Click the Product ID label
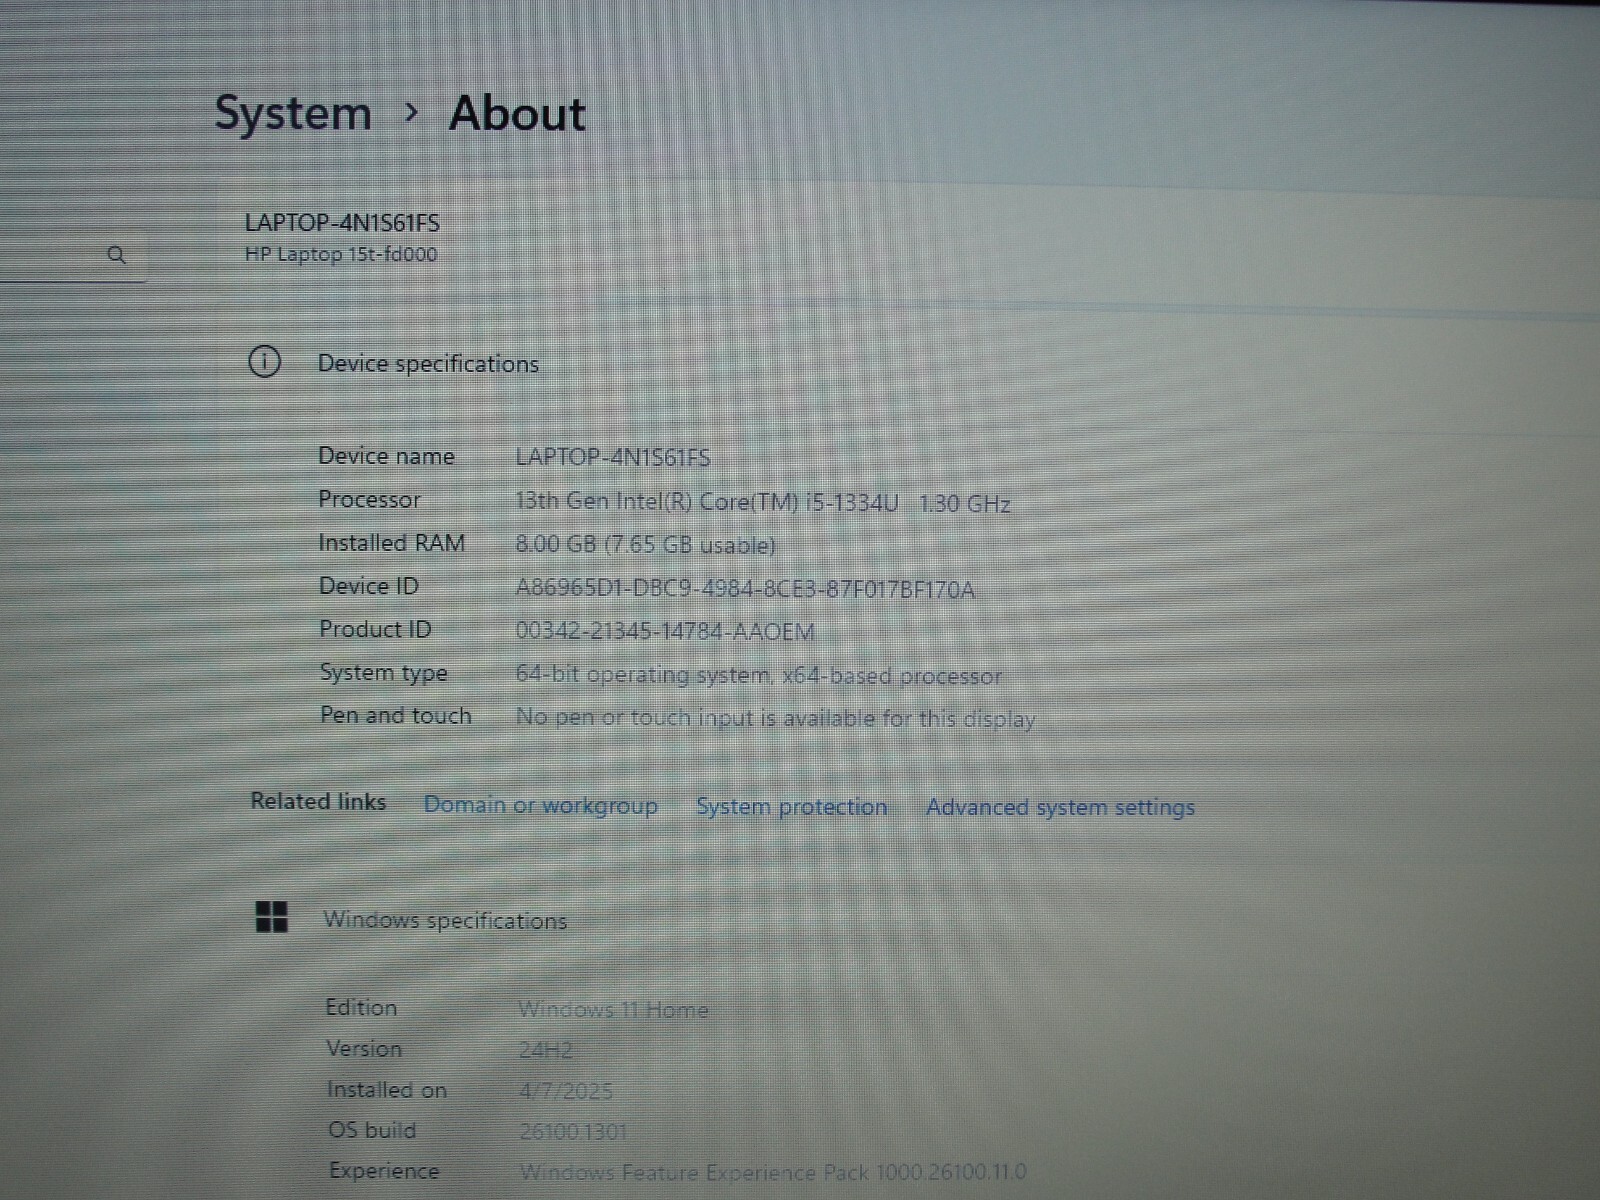1600x1200 pixels. click(375, 629)
